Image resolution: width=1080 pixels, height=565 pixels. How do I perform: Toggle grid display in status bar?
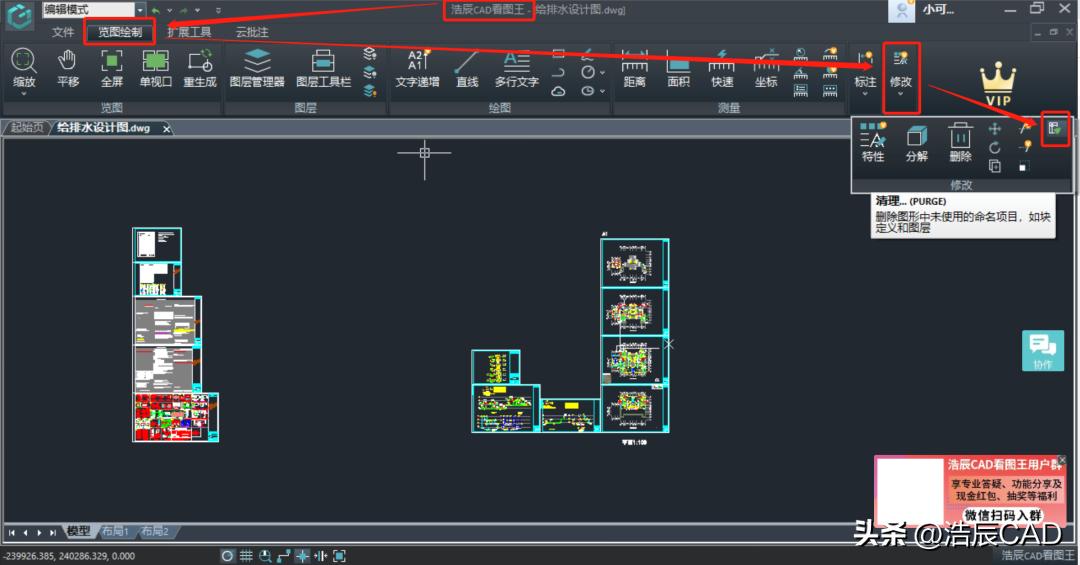(246, 556)
